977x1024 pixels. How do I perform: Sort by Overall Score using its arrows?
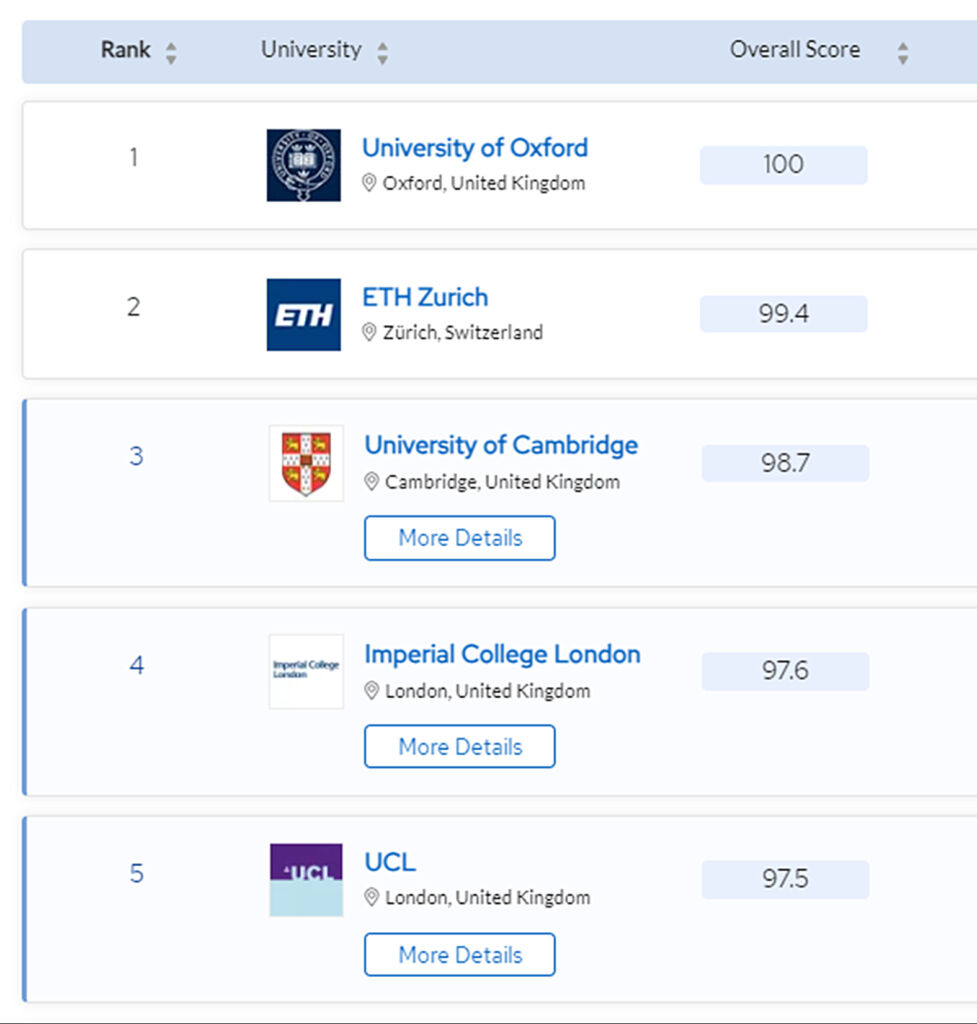[x=903, y=54]
